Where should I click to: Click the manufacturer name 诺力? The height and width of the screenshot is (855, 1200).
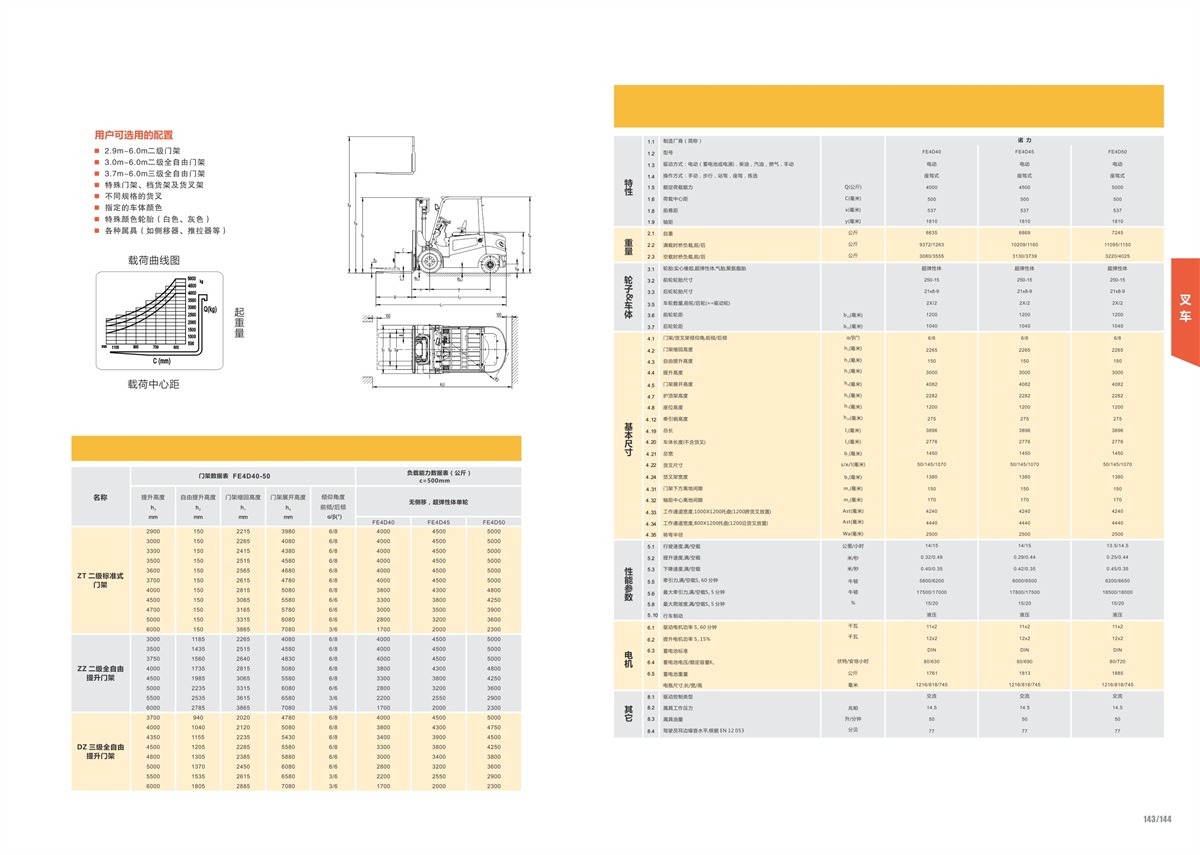pyautogui.click(x=1024, y=142)
